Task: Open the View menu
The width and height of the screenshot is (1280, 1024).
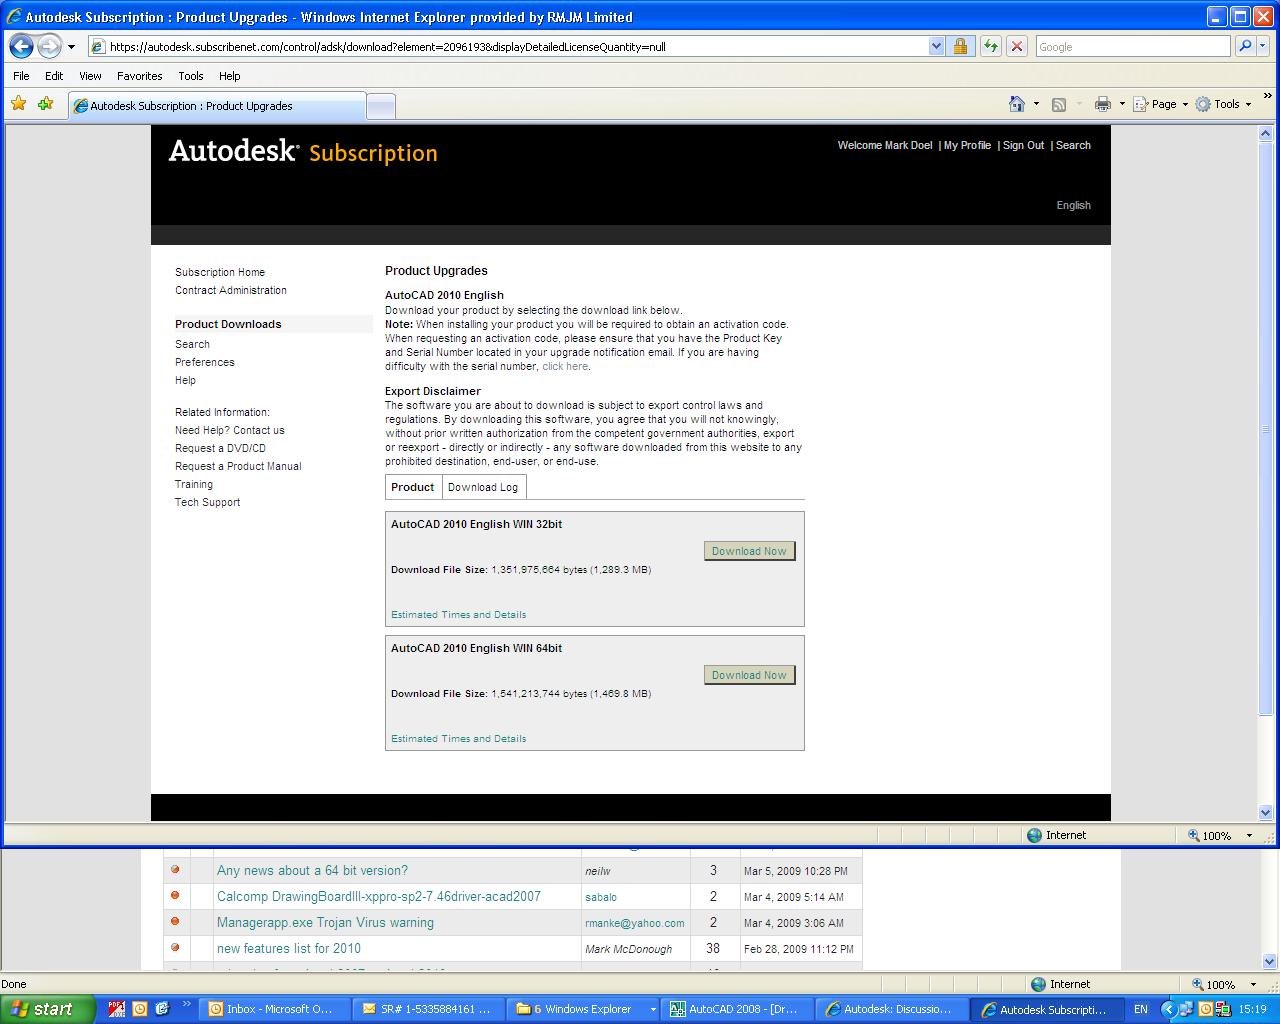Action: 90,76
